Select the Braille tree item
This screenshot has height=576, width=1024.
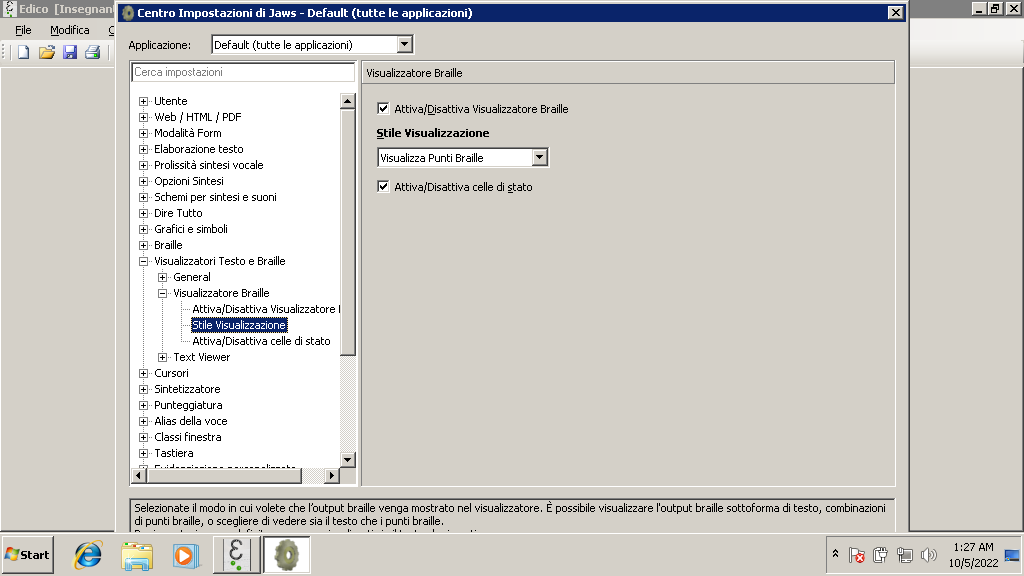(168, 245)
